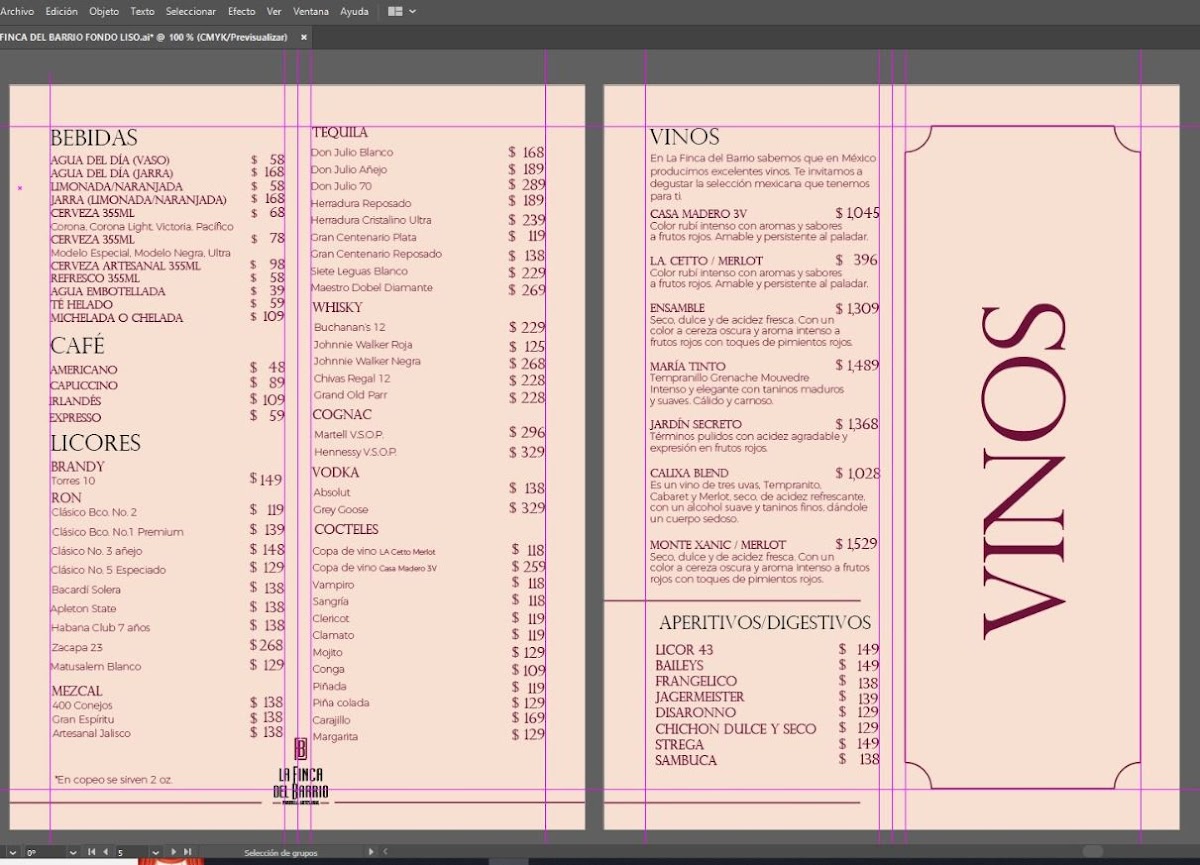Select the 'Grey Goose' text

(x=341, y=510)
